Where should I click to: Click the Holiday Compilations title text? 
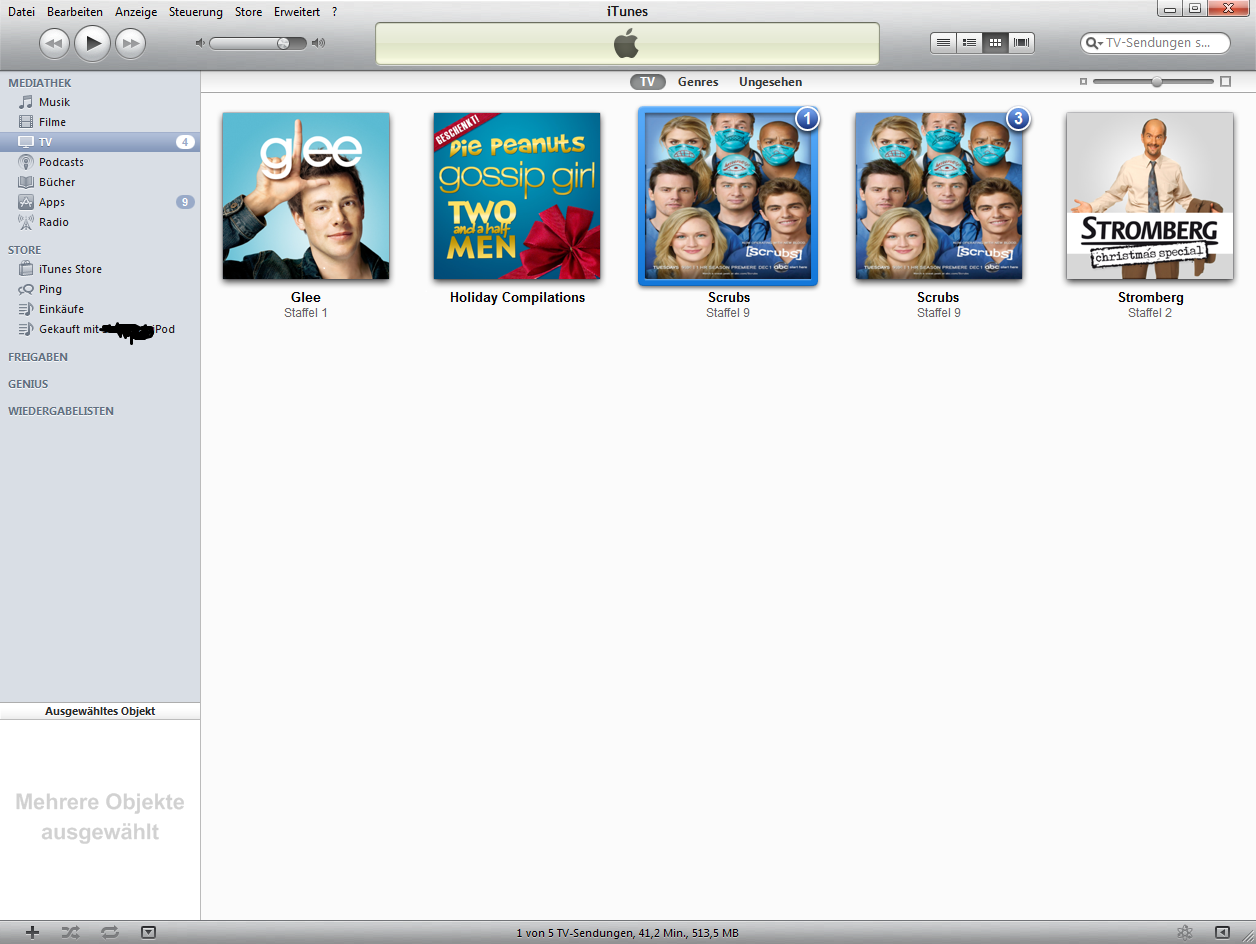tap(517, 297)
